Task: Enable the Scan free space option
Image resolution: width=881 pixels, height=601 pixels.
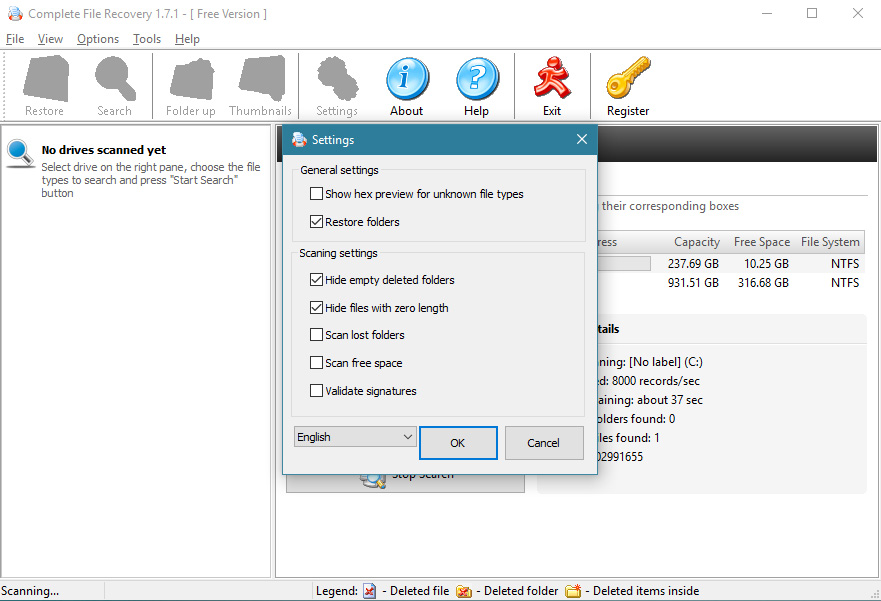Action: (x=316, y=363)
